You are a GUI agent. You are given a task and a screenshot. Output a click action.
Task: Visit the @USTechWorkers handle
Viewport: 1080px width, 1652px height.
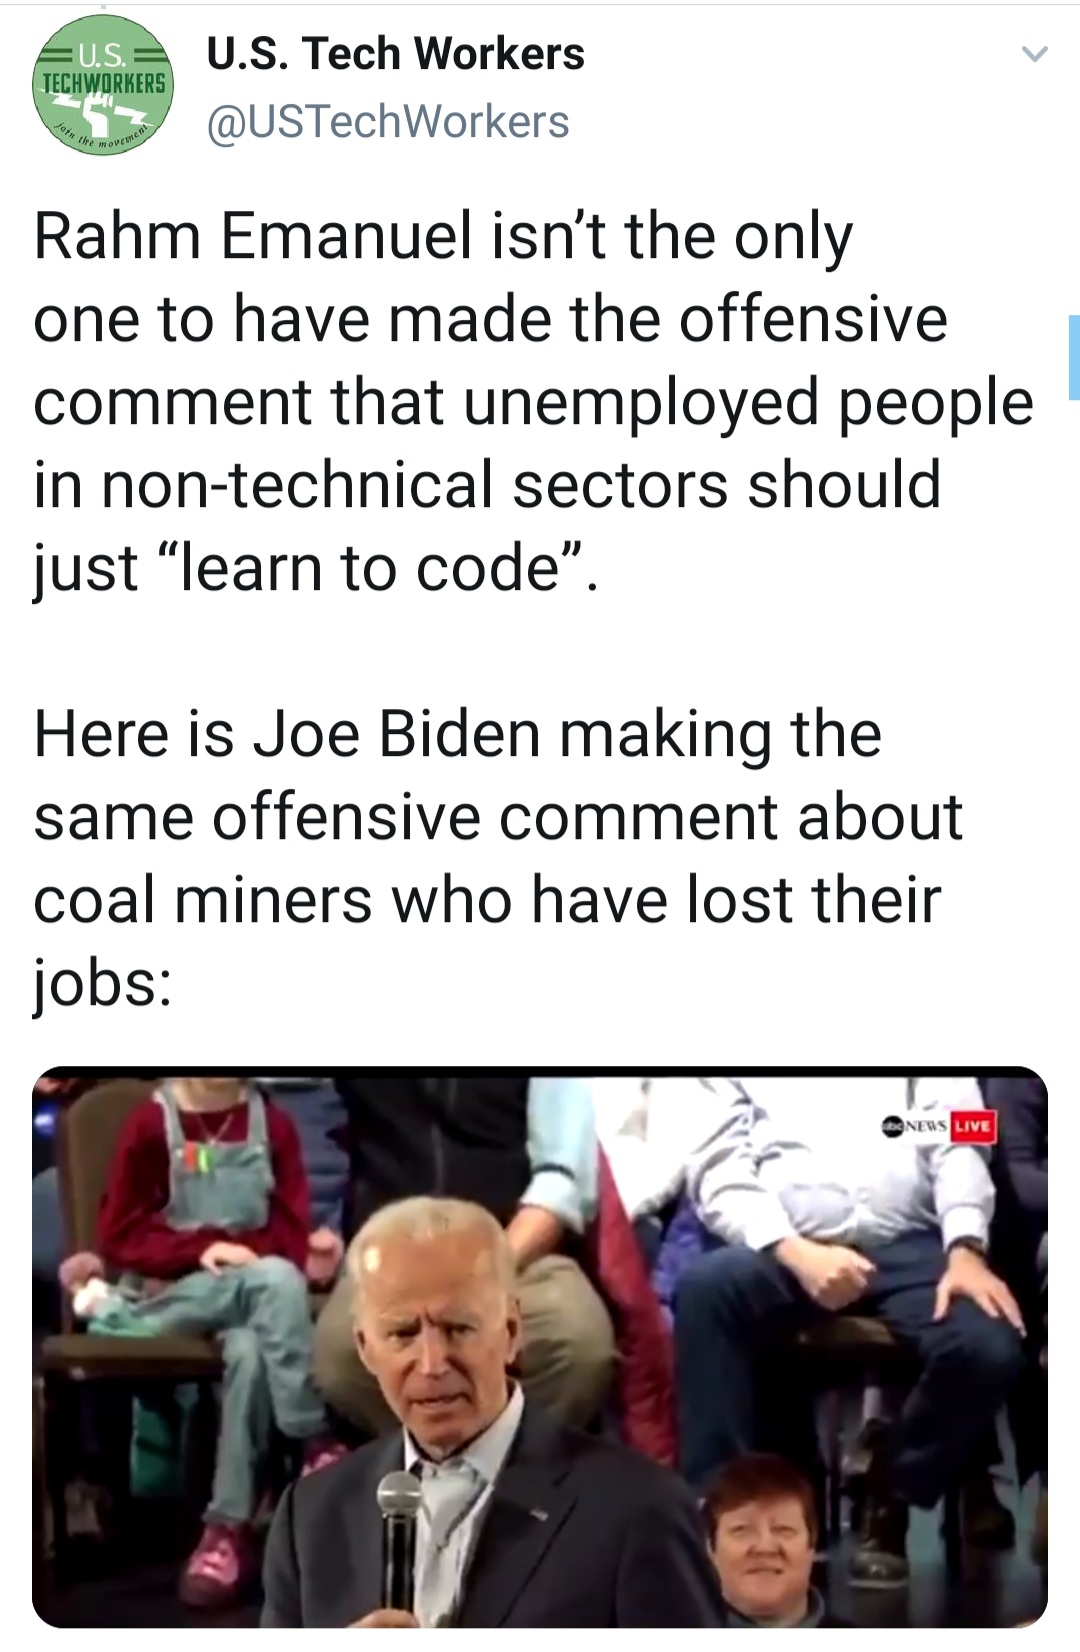[x=388, y=122]
